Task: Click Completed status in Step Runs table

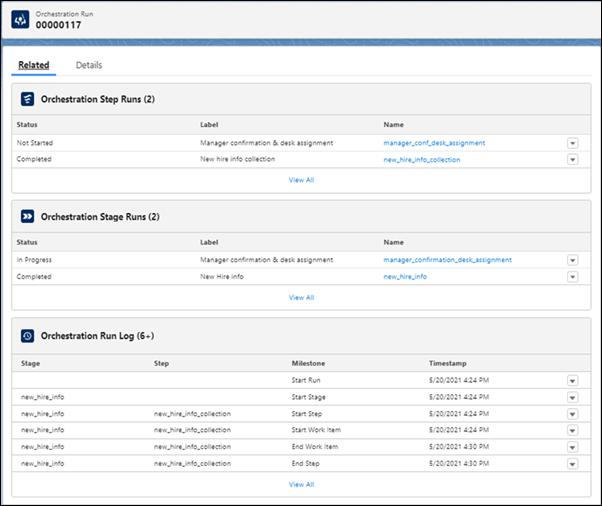Action: tap(34, 159)
